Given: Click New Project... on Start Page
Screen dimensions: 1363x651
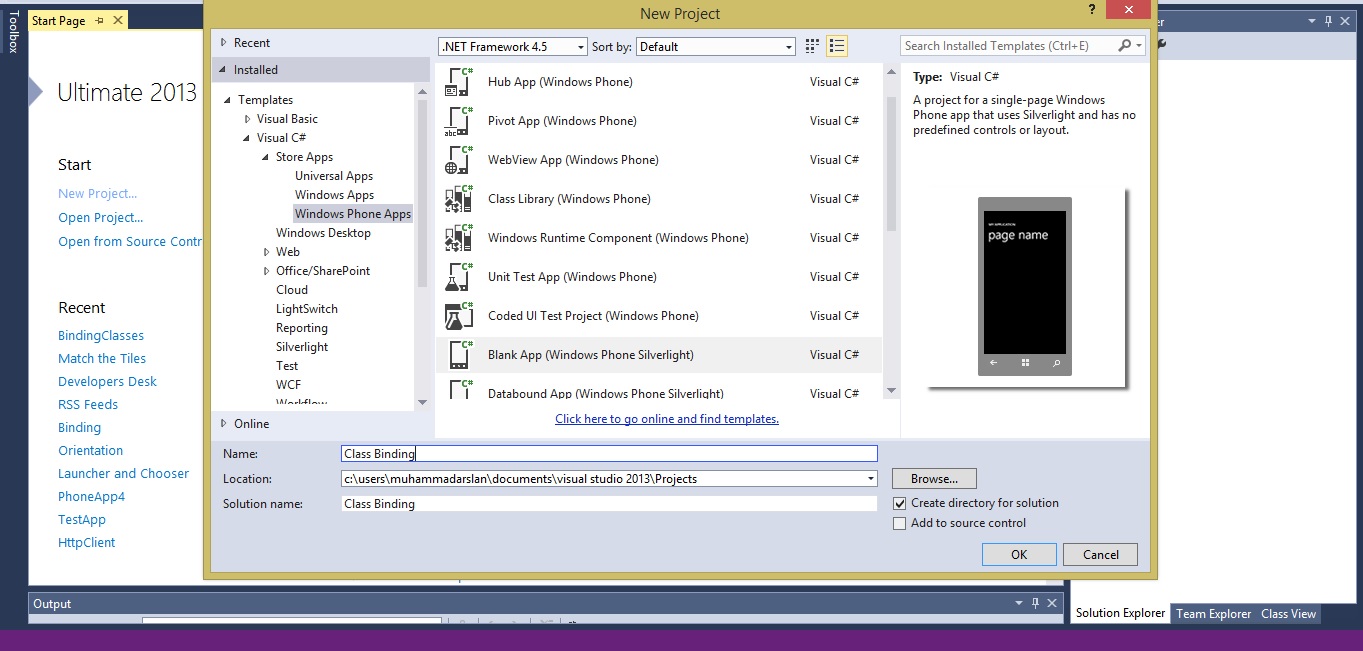Looking at the screenshot, I should coord(97,194).
